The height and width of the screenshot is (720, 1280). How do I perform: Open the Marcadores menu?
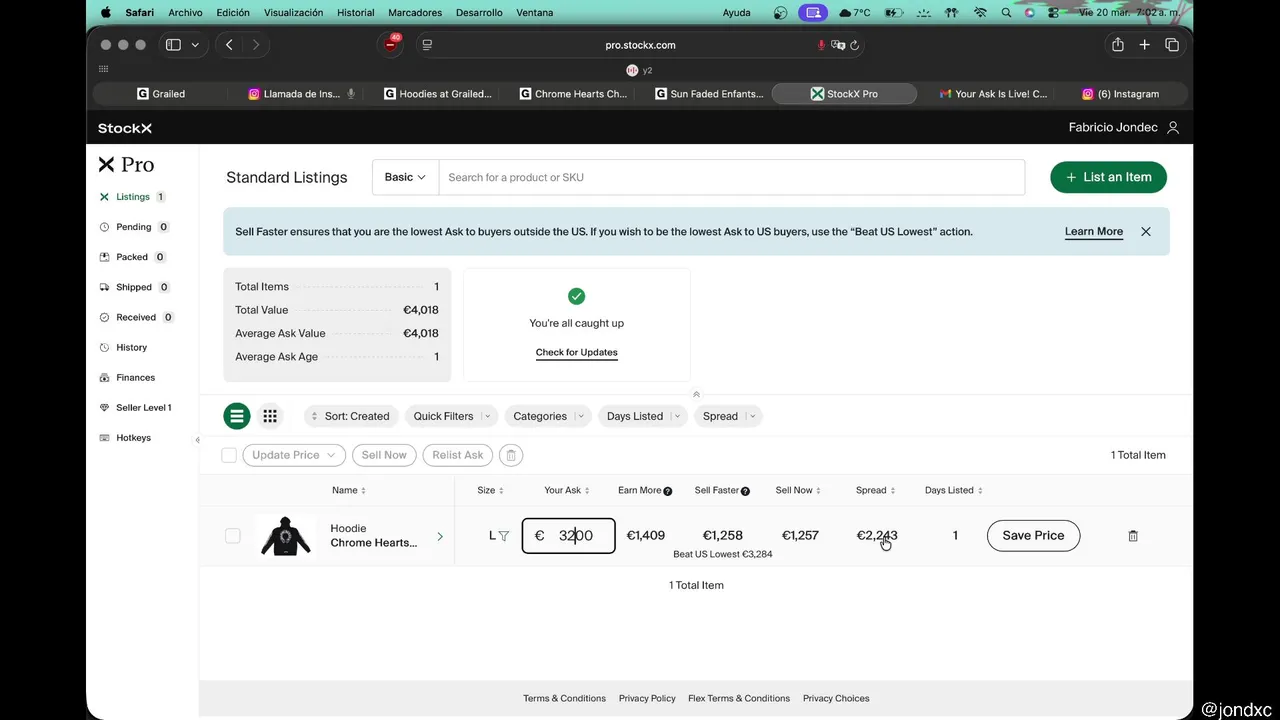[x=414, y=13]
